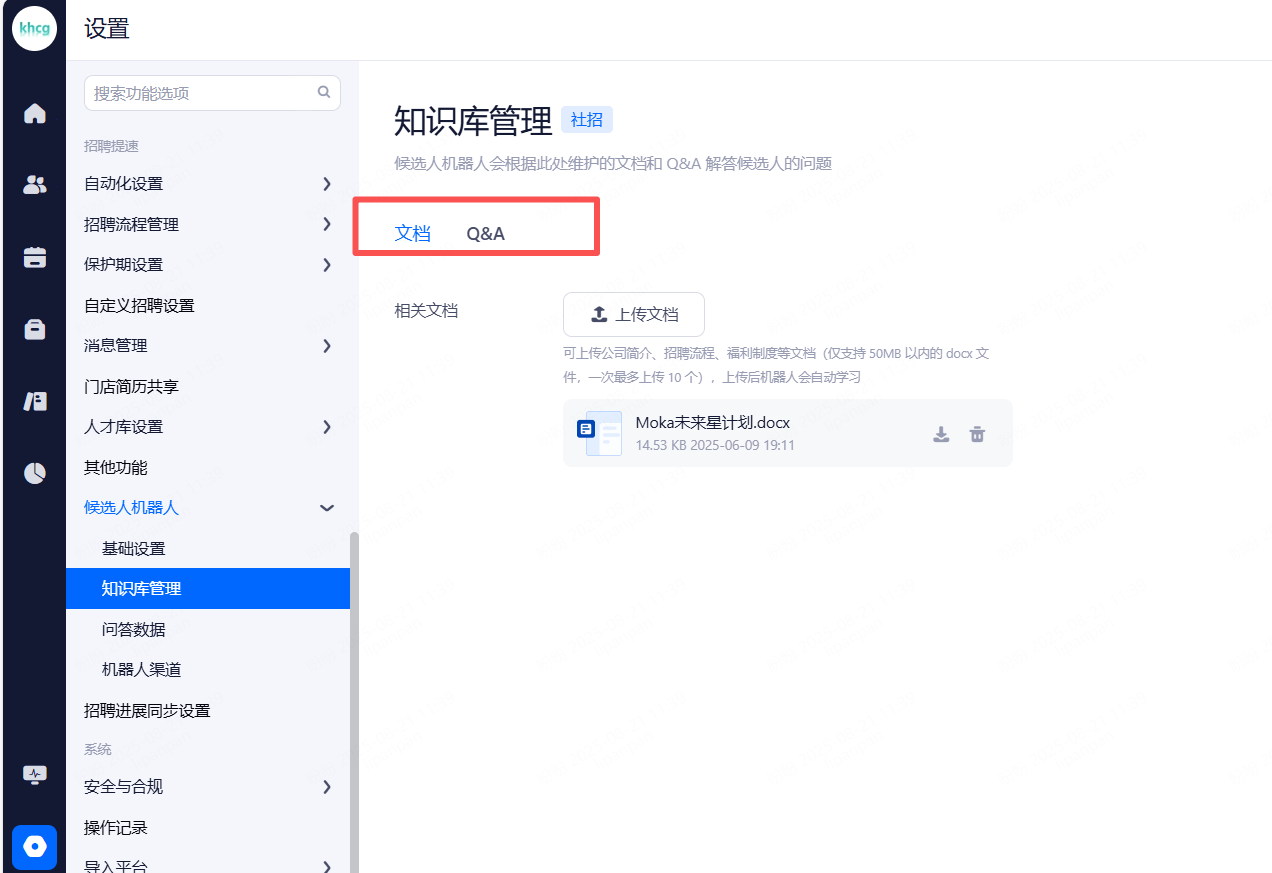This screenshot has height=873, width=1272.
Task: Open the calendar icon in the sidebar
Action: (35, 257)
